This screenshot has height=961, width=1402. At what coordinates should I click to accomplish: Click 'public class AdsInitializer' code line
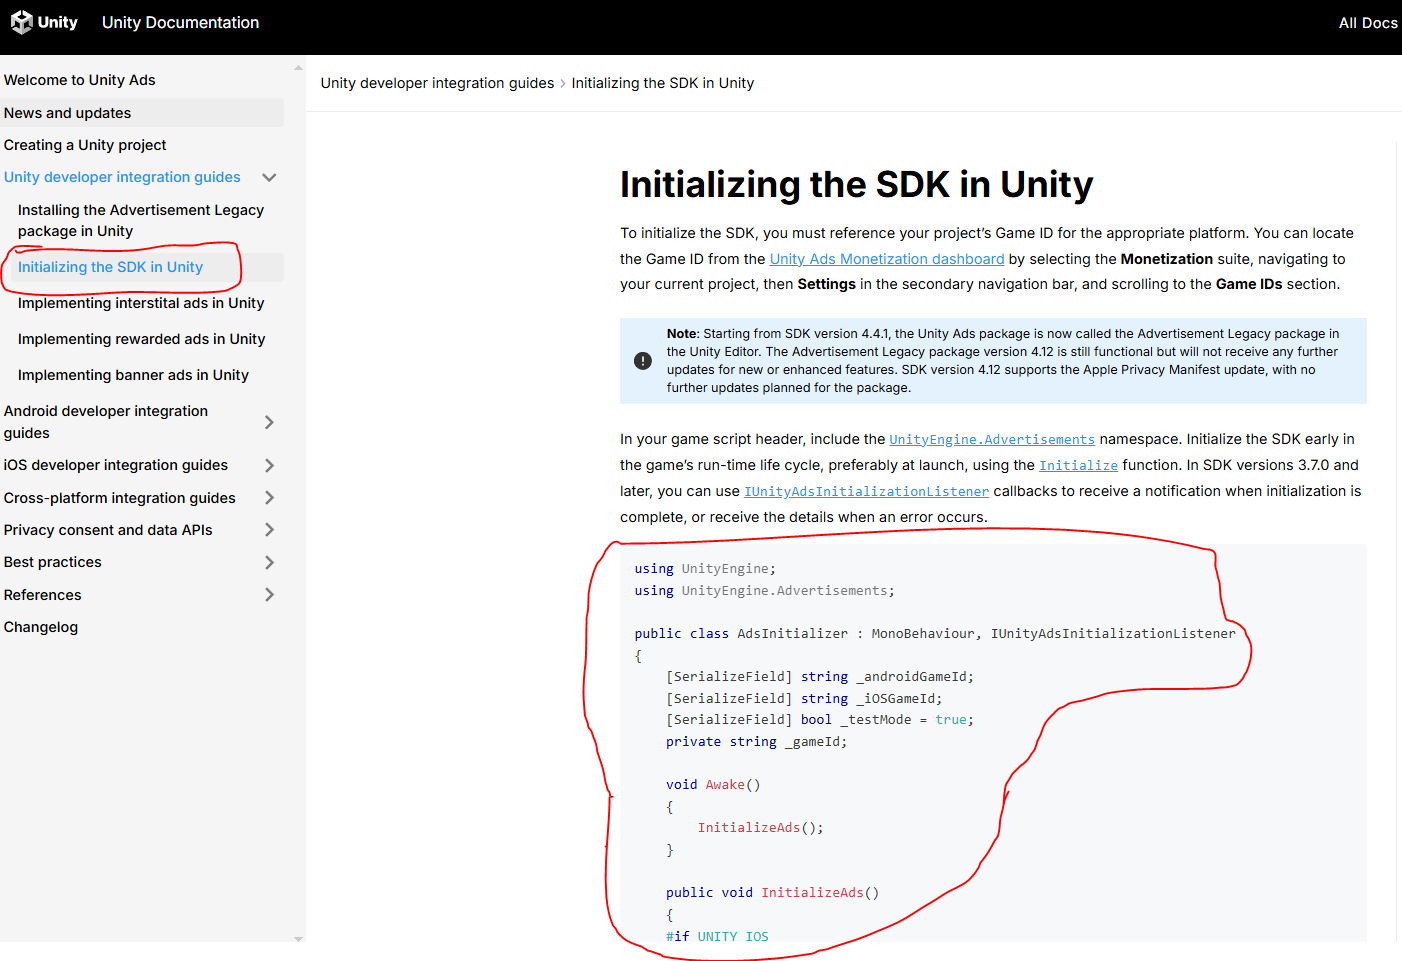pos(935,634)
